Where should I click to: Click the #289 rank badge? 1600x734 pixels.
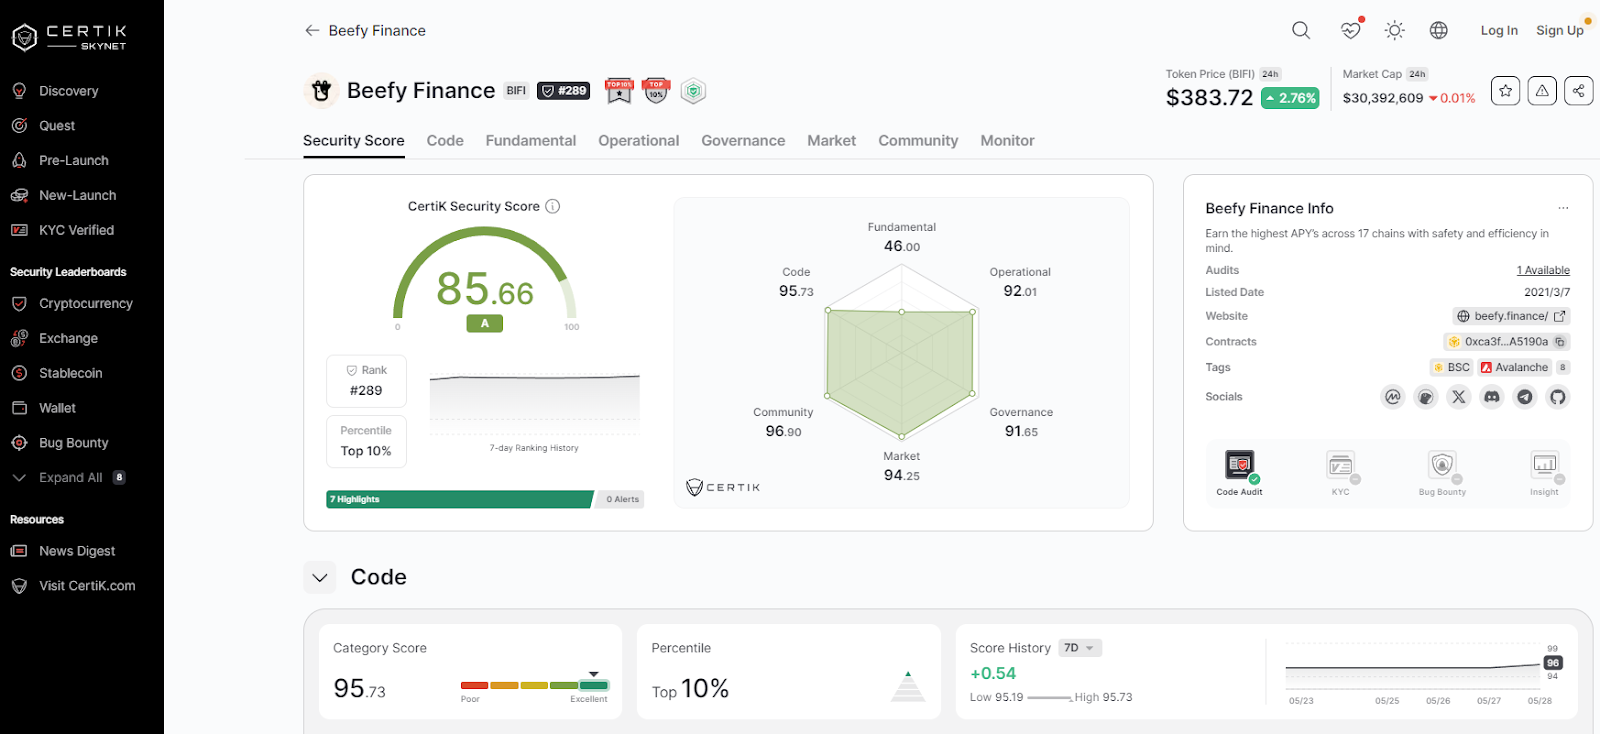coord(564,91)
